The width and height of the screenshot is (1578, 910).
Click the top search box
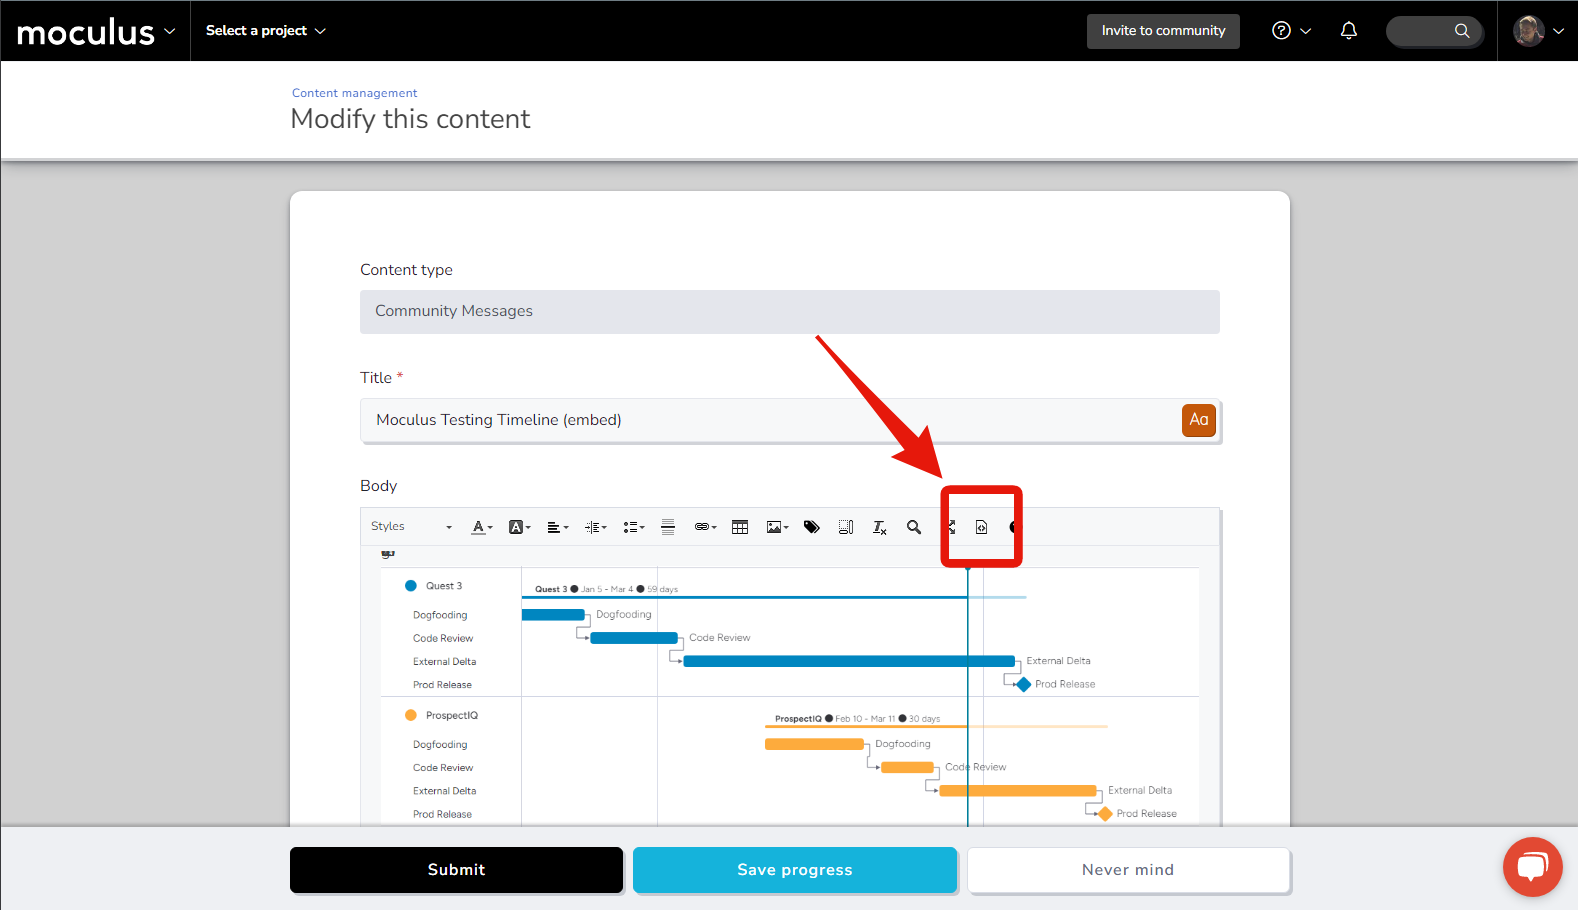1434,31
